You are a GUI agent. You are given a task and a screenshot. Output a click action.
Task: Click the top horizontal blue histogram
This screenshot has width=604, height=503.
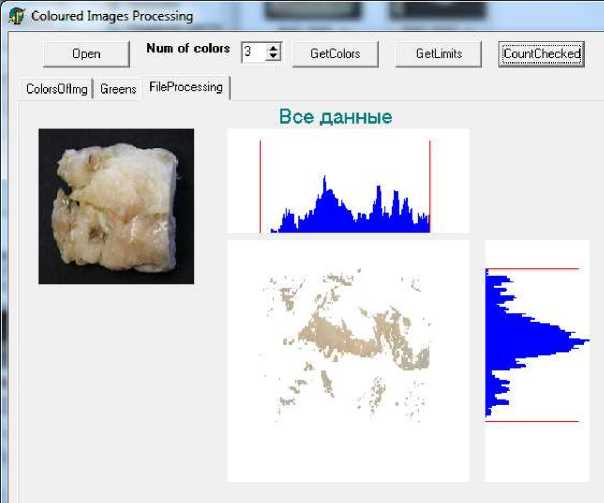348,181
